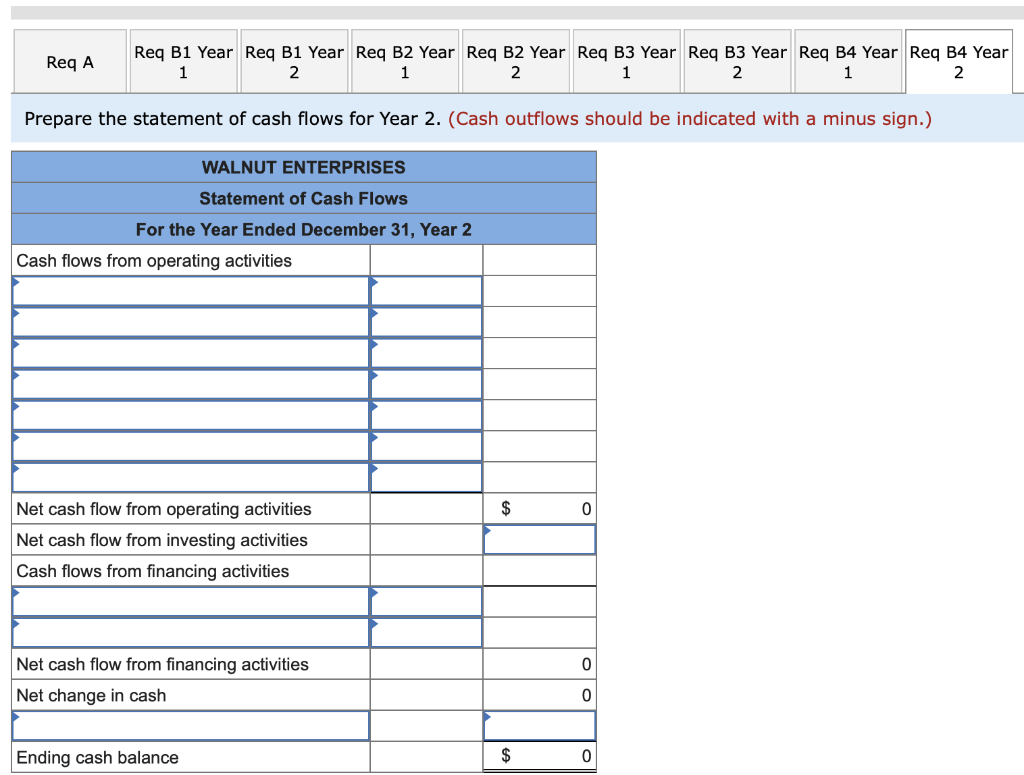Open first operating activities label dropdown
1024x775 pixels.
coord(190,291)
